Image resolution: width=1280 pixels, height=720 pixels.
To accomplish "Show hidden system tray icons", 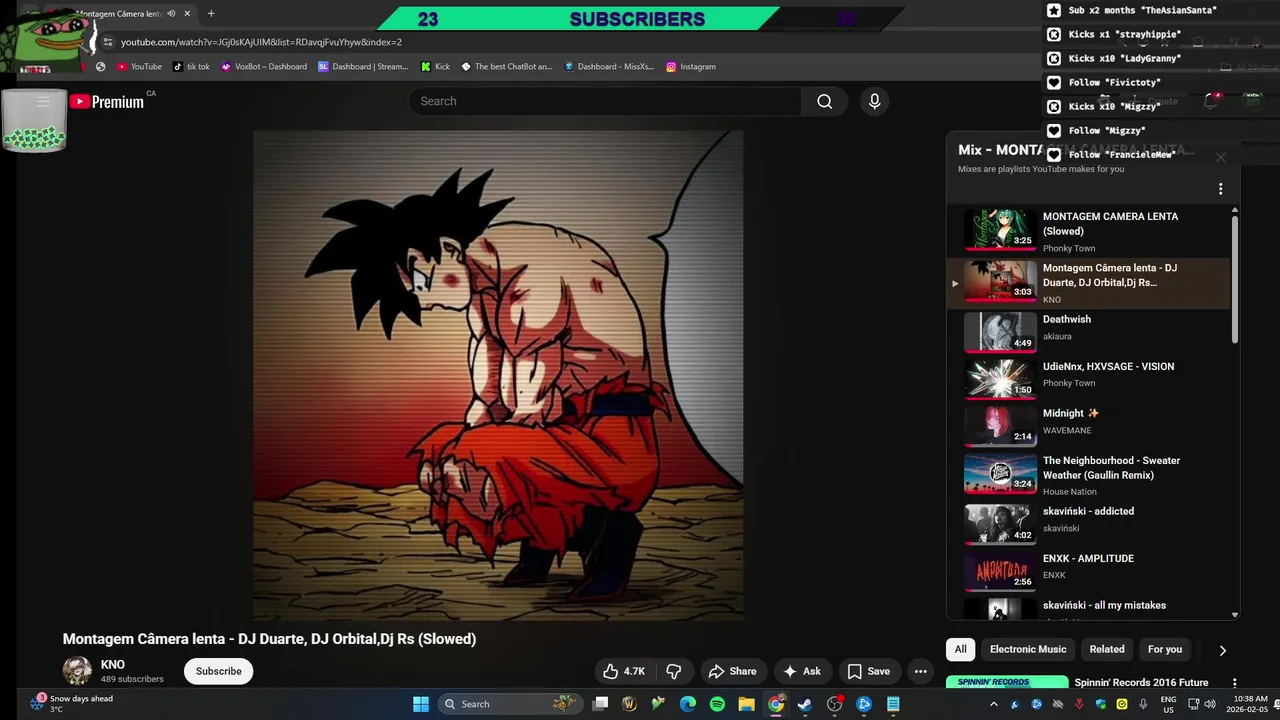I will [x=993, y=704].
